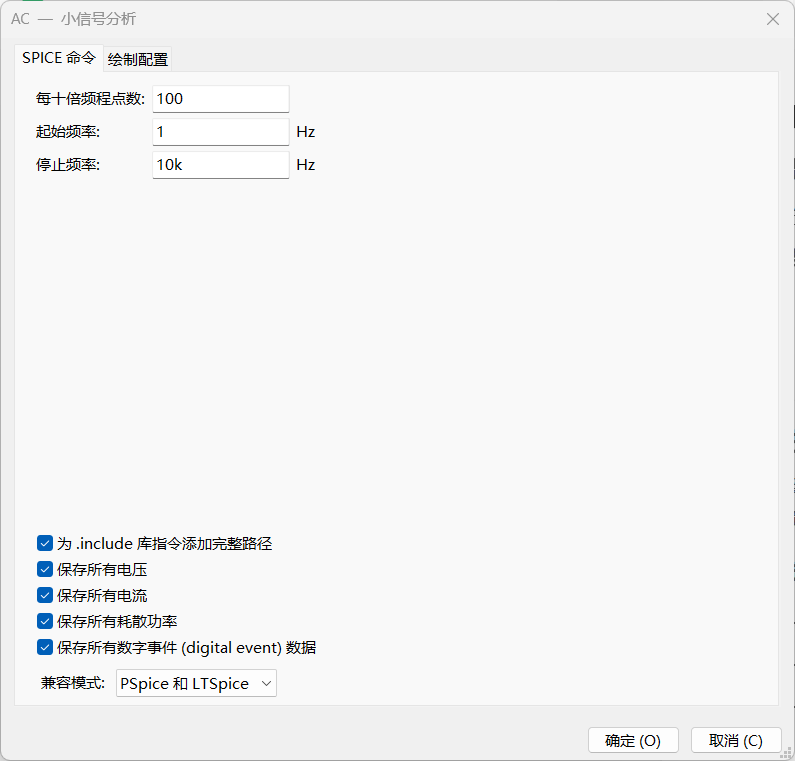
Task: Switch to the SPICE 命令 tab
Action: [x=59, y=58]
